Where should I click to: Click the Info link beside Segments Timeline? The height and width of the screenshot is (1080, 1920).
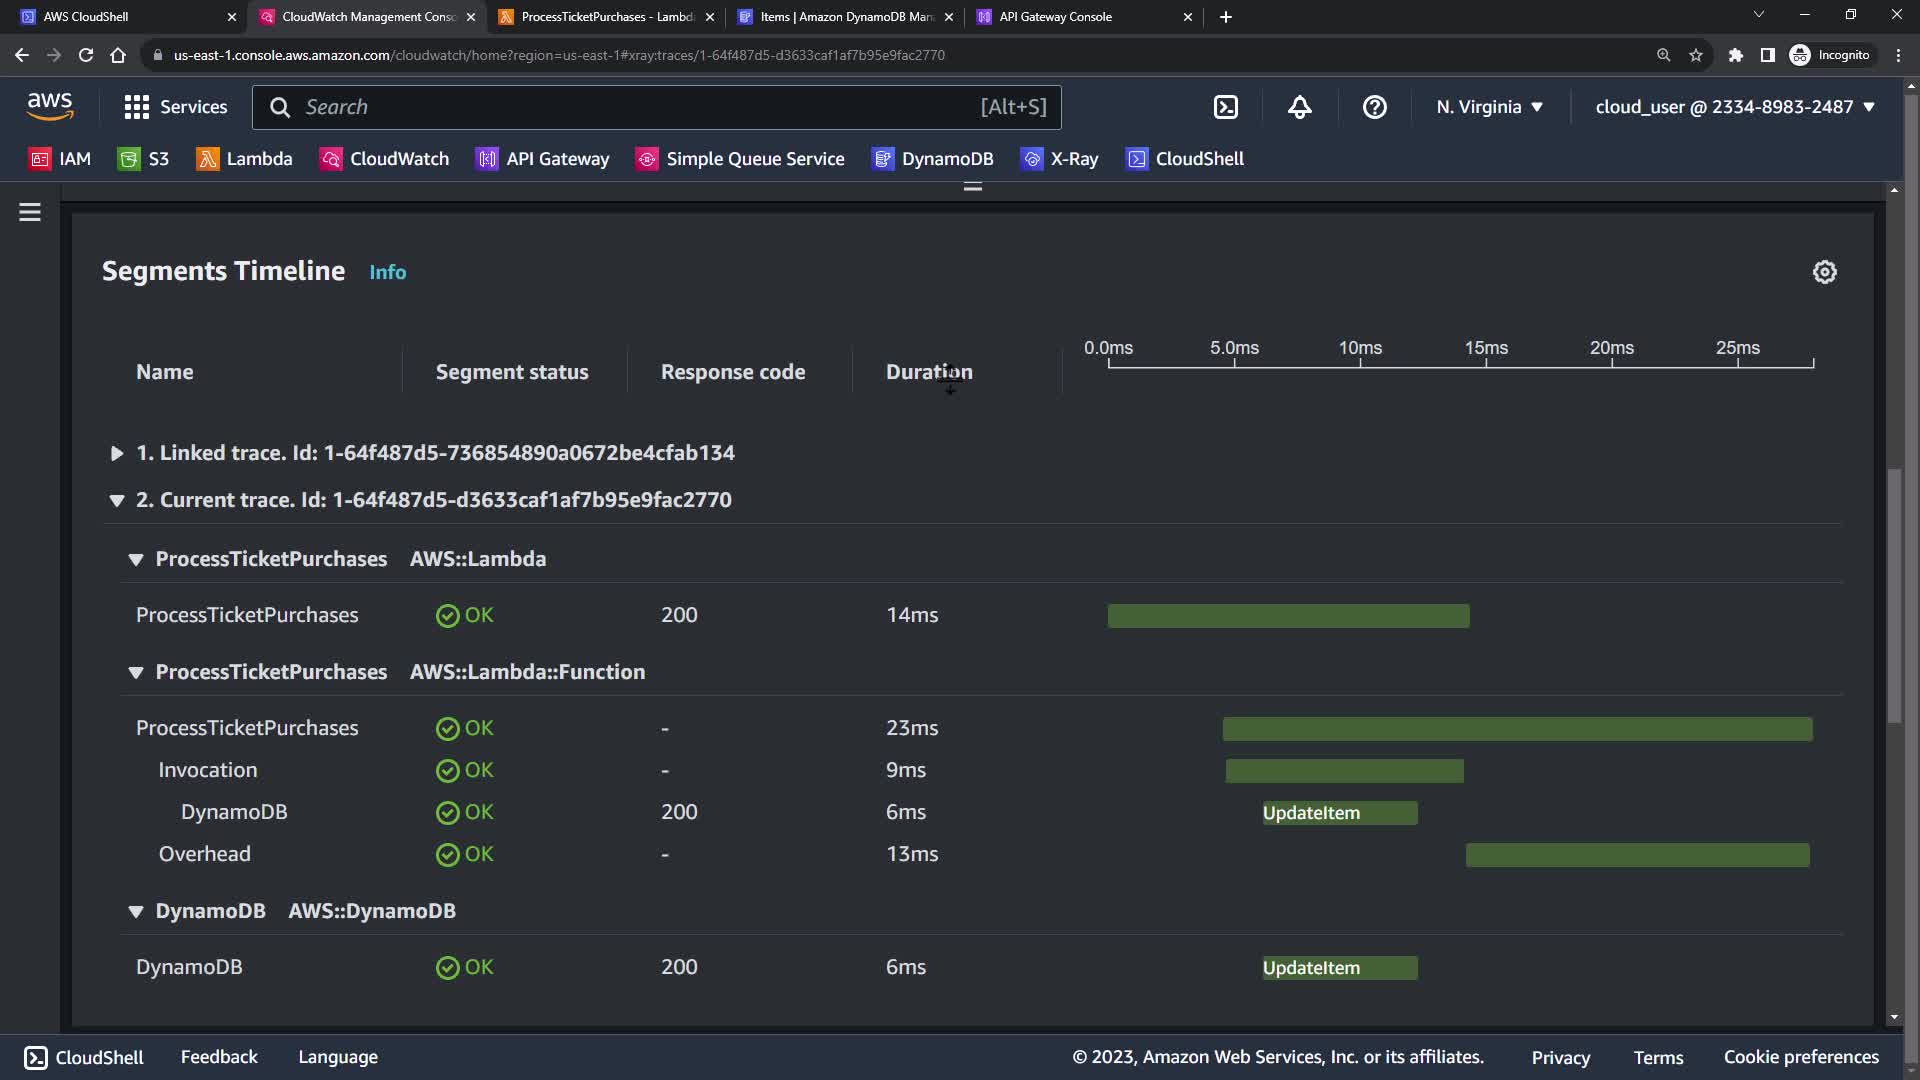[x=387, y=272]
